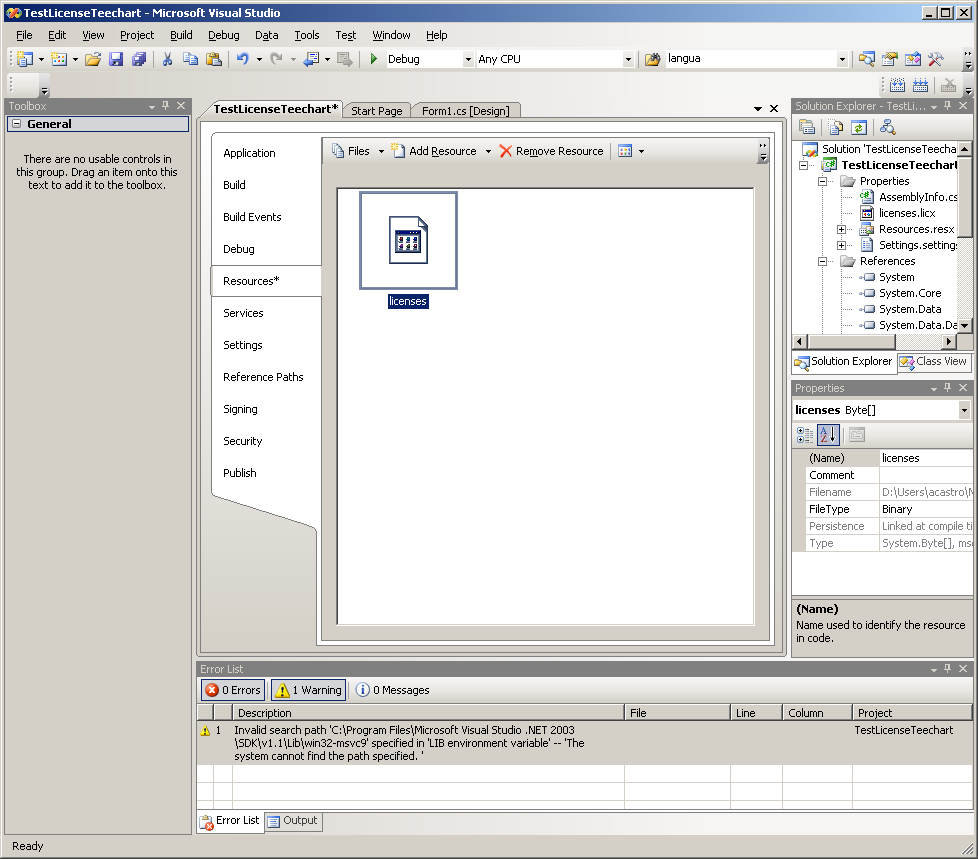The width and height of the screenshot is (978, 859).
Task: Open the Debug configuration dropdown
Action: [x=468, y=59]
